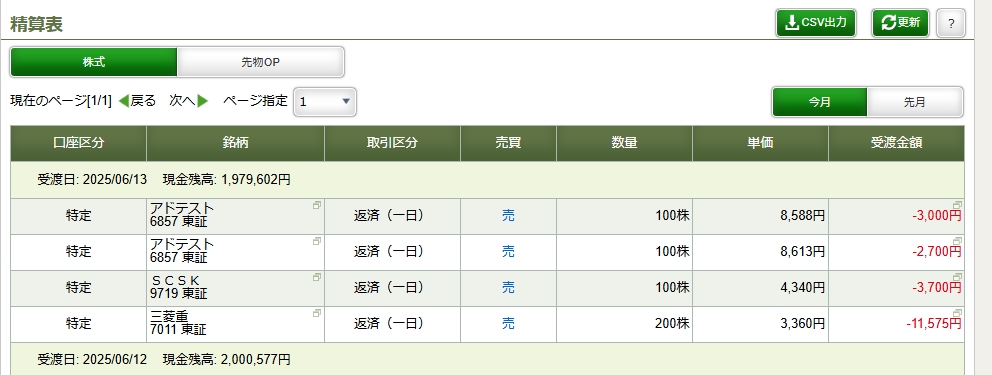
Task: Open popup icon for アドテスト 8,588円 row
Action: pos(316,206)
